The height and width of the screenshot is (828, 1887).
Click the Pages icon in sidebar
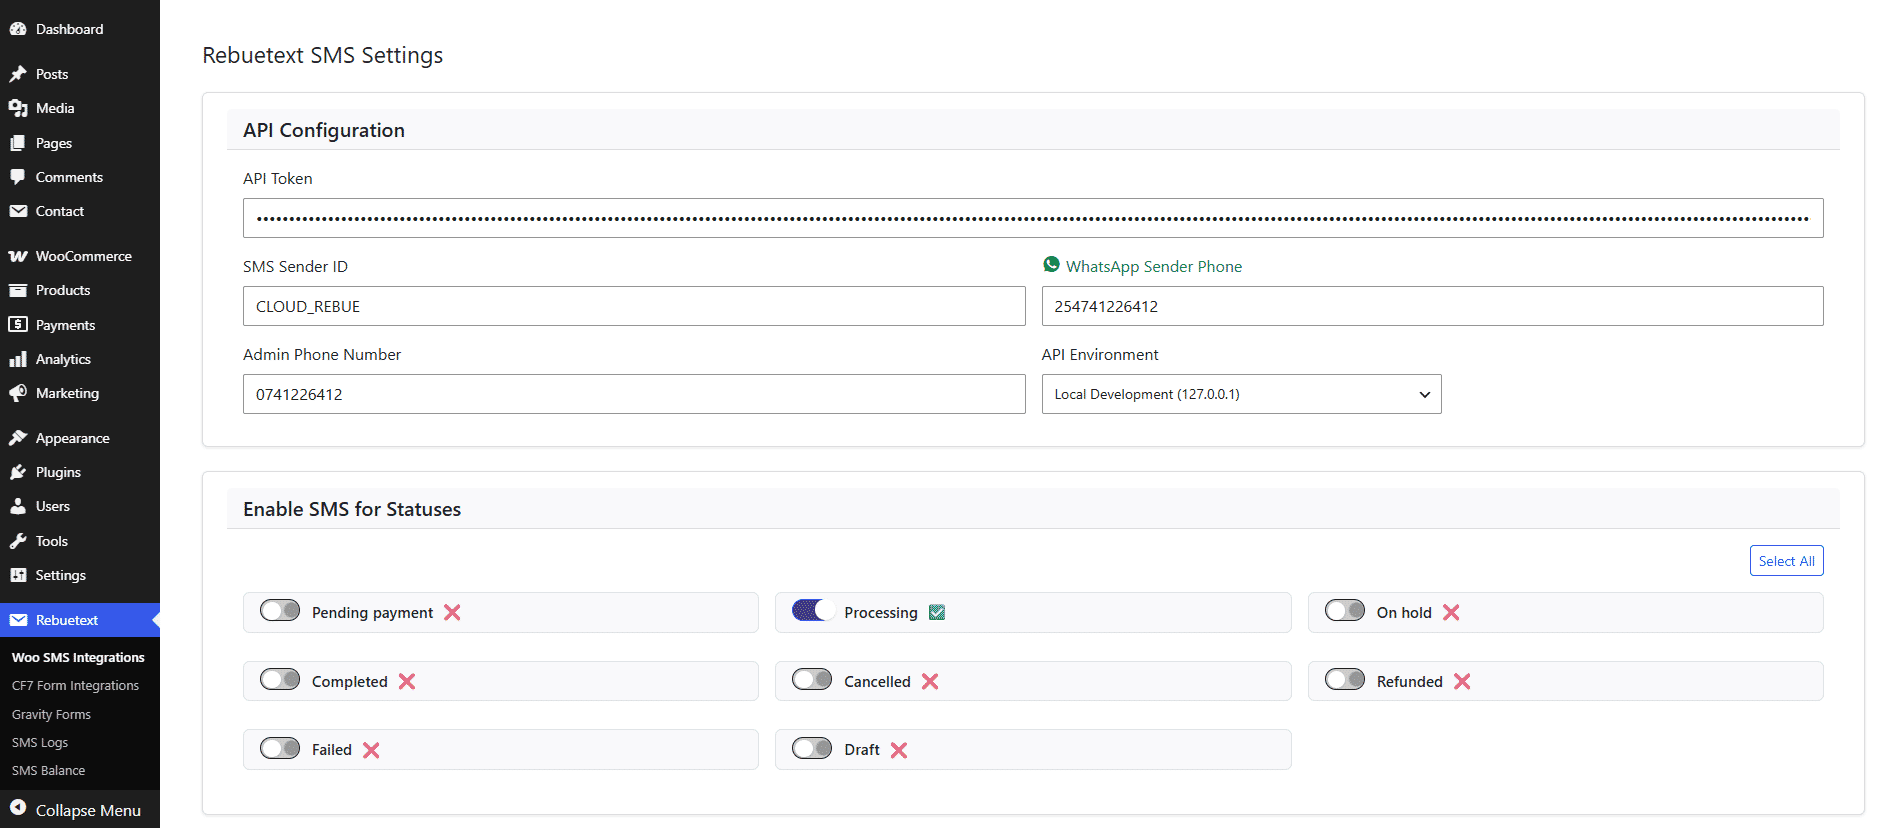[18, 143]
